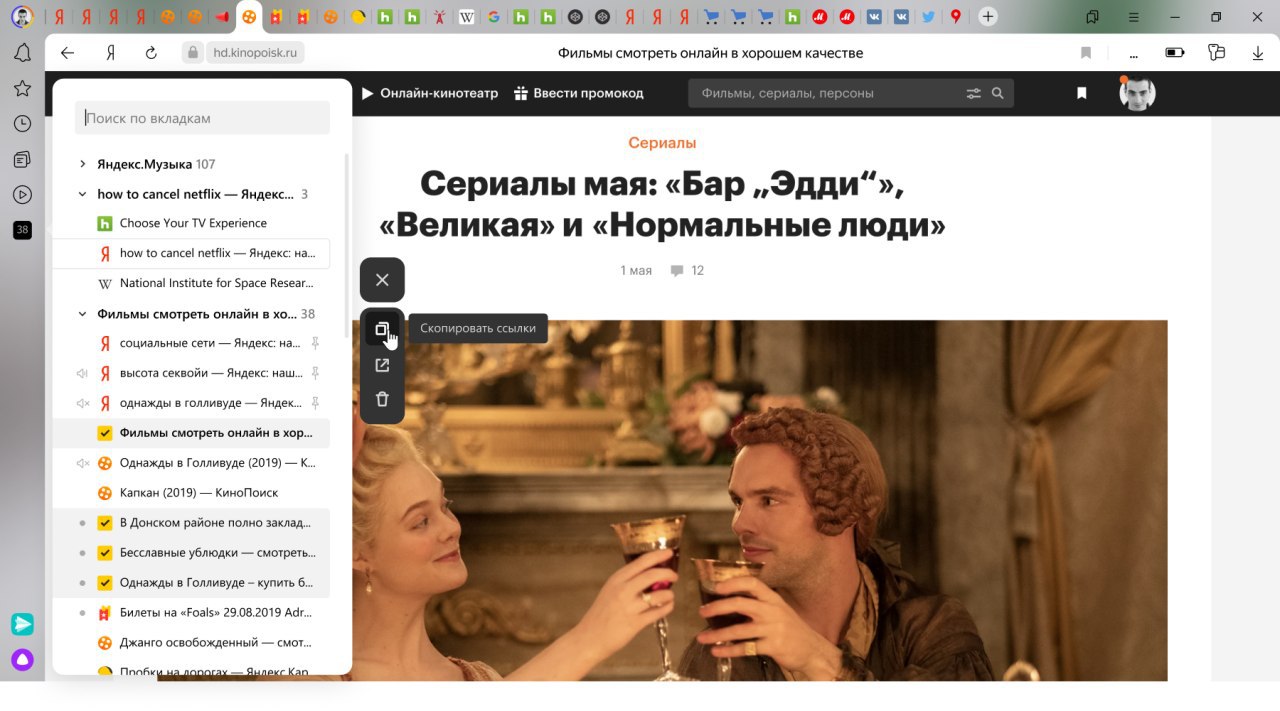This screenshot has height=711, width=1280.
Task: Click the Yandex Я home icon
Action: click(110, 53)
